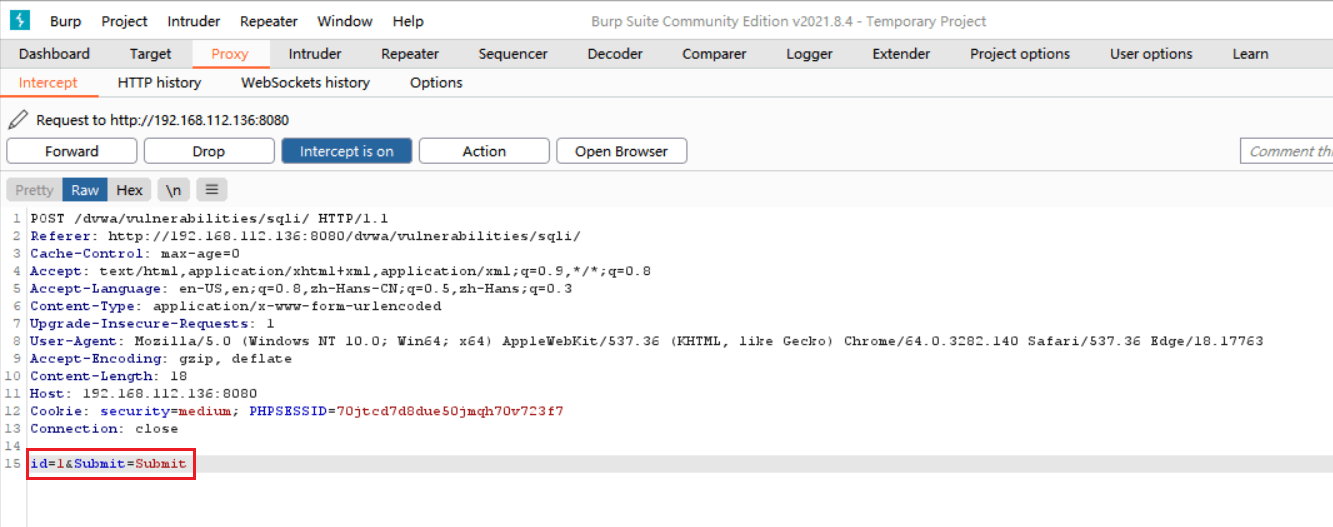Open the Repeater menu in the menu bar

click(x=269, y=21)
